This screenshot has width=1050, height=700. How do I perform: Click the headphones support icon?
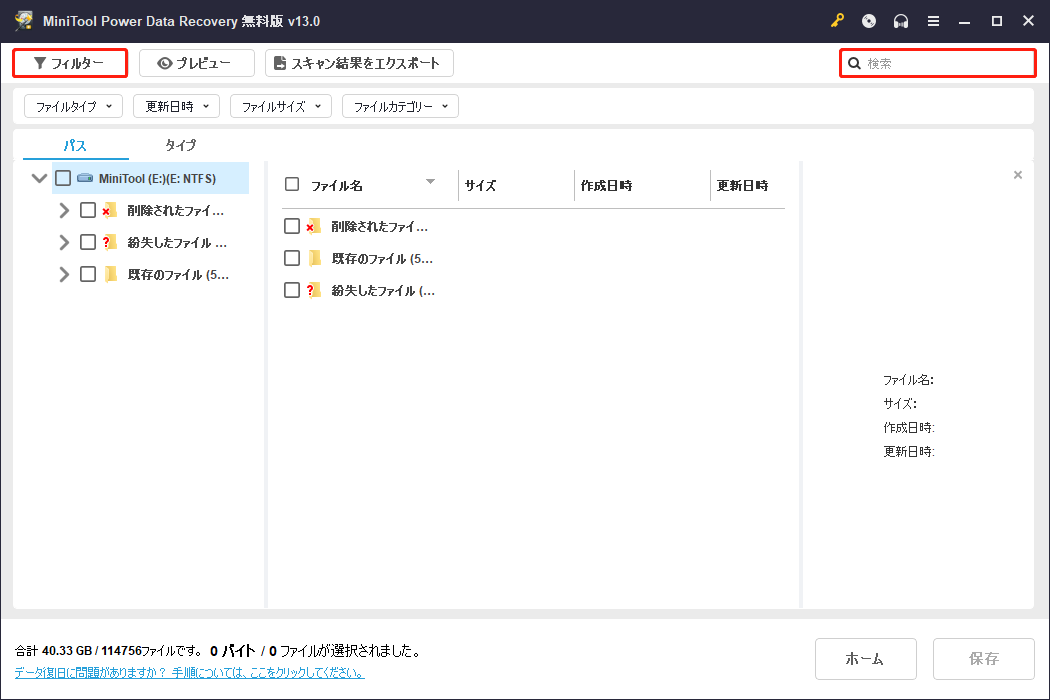[901, 21]
